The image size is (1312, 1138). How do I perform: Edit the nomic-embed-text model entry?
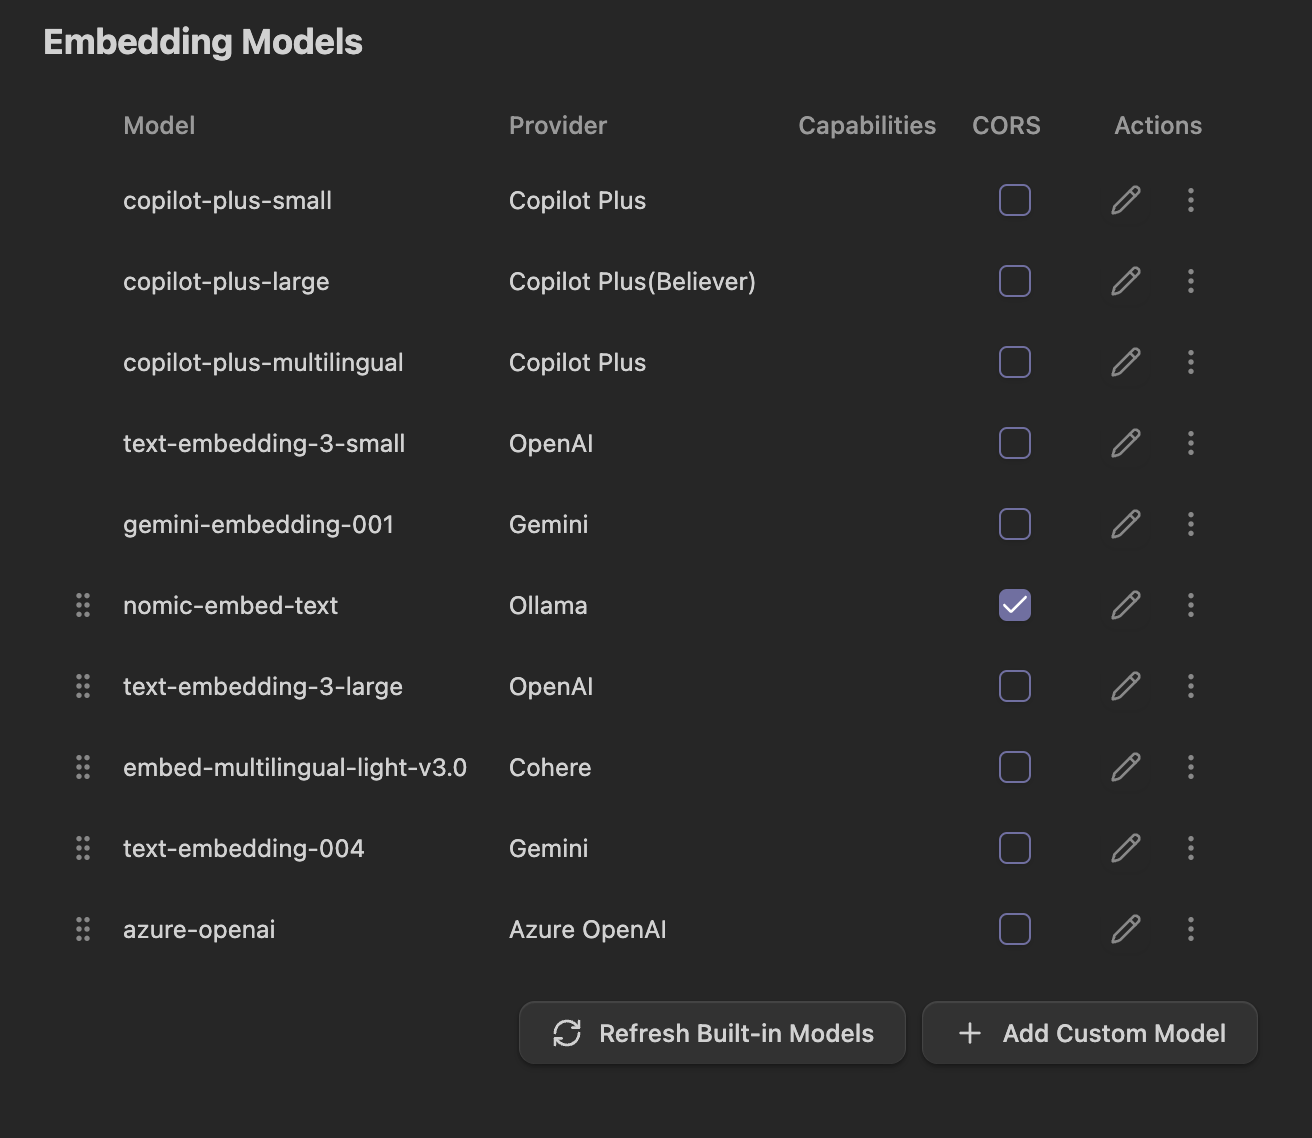tap(1125, 605)
